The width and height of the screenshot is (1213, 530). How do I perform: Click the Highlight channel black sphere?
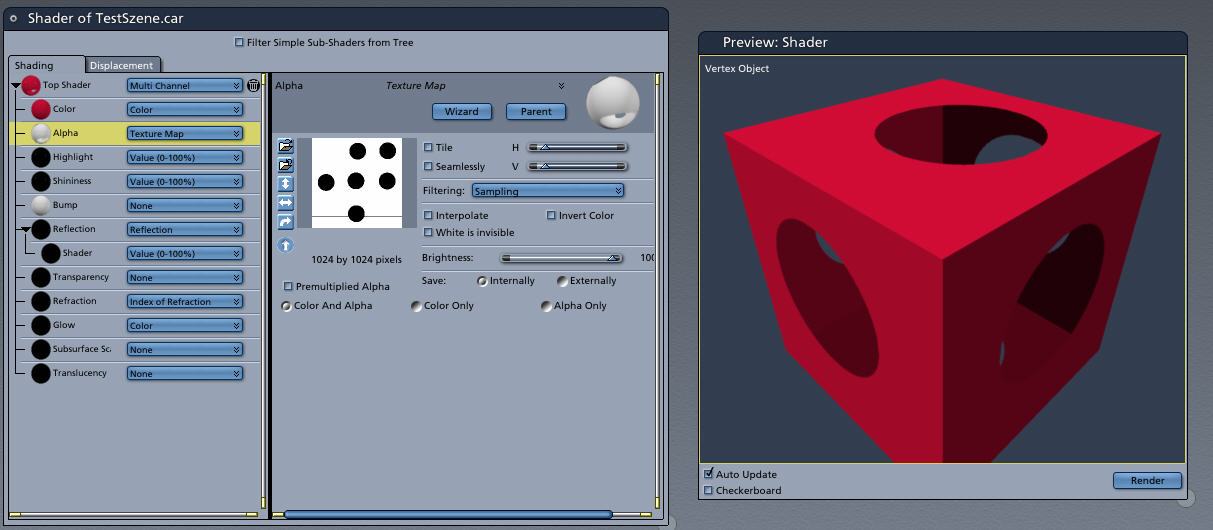point(41,157)
